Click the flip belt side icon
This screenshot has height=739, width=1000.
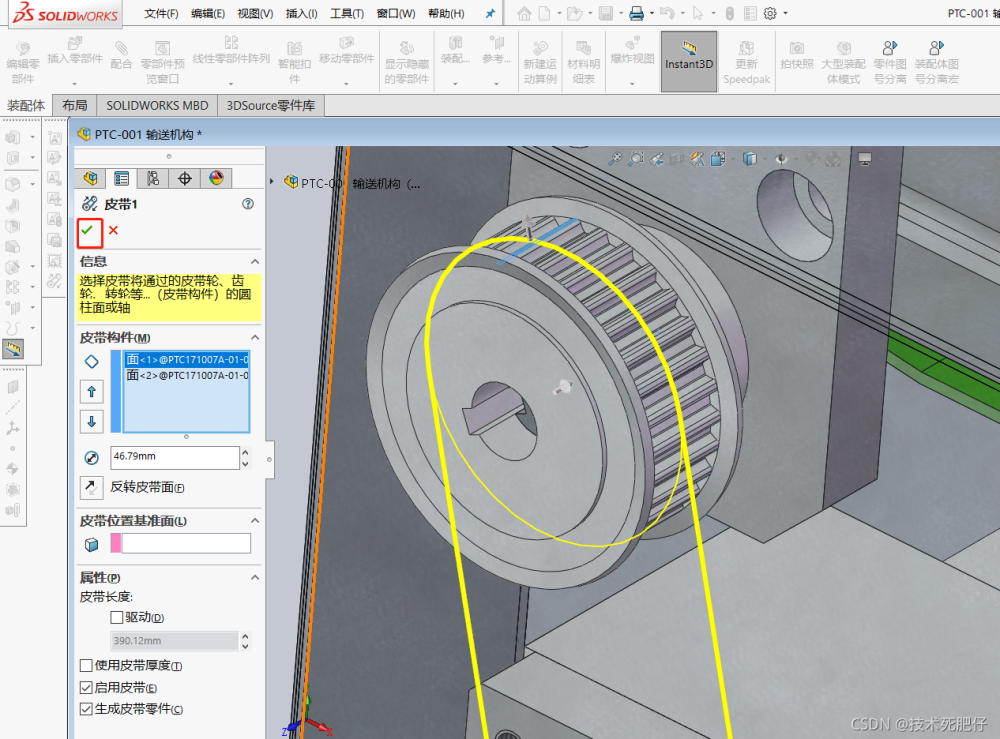pos(92,487)
